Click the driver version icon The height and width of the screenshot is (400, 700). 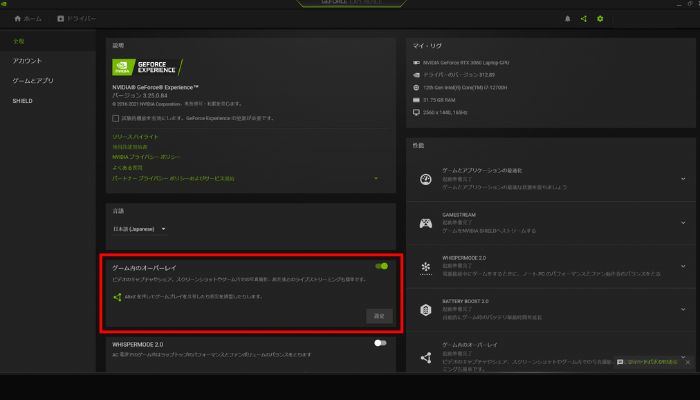click(x=416, y=75)
